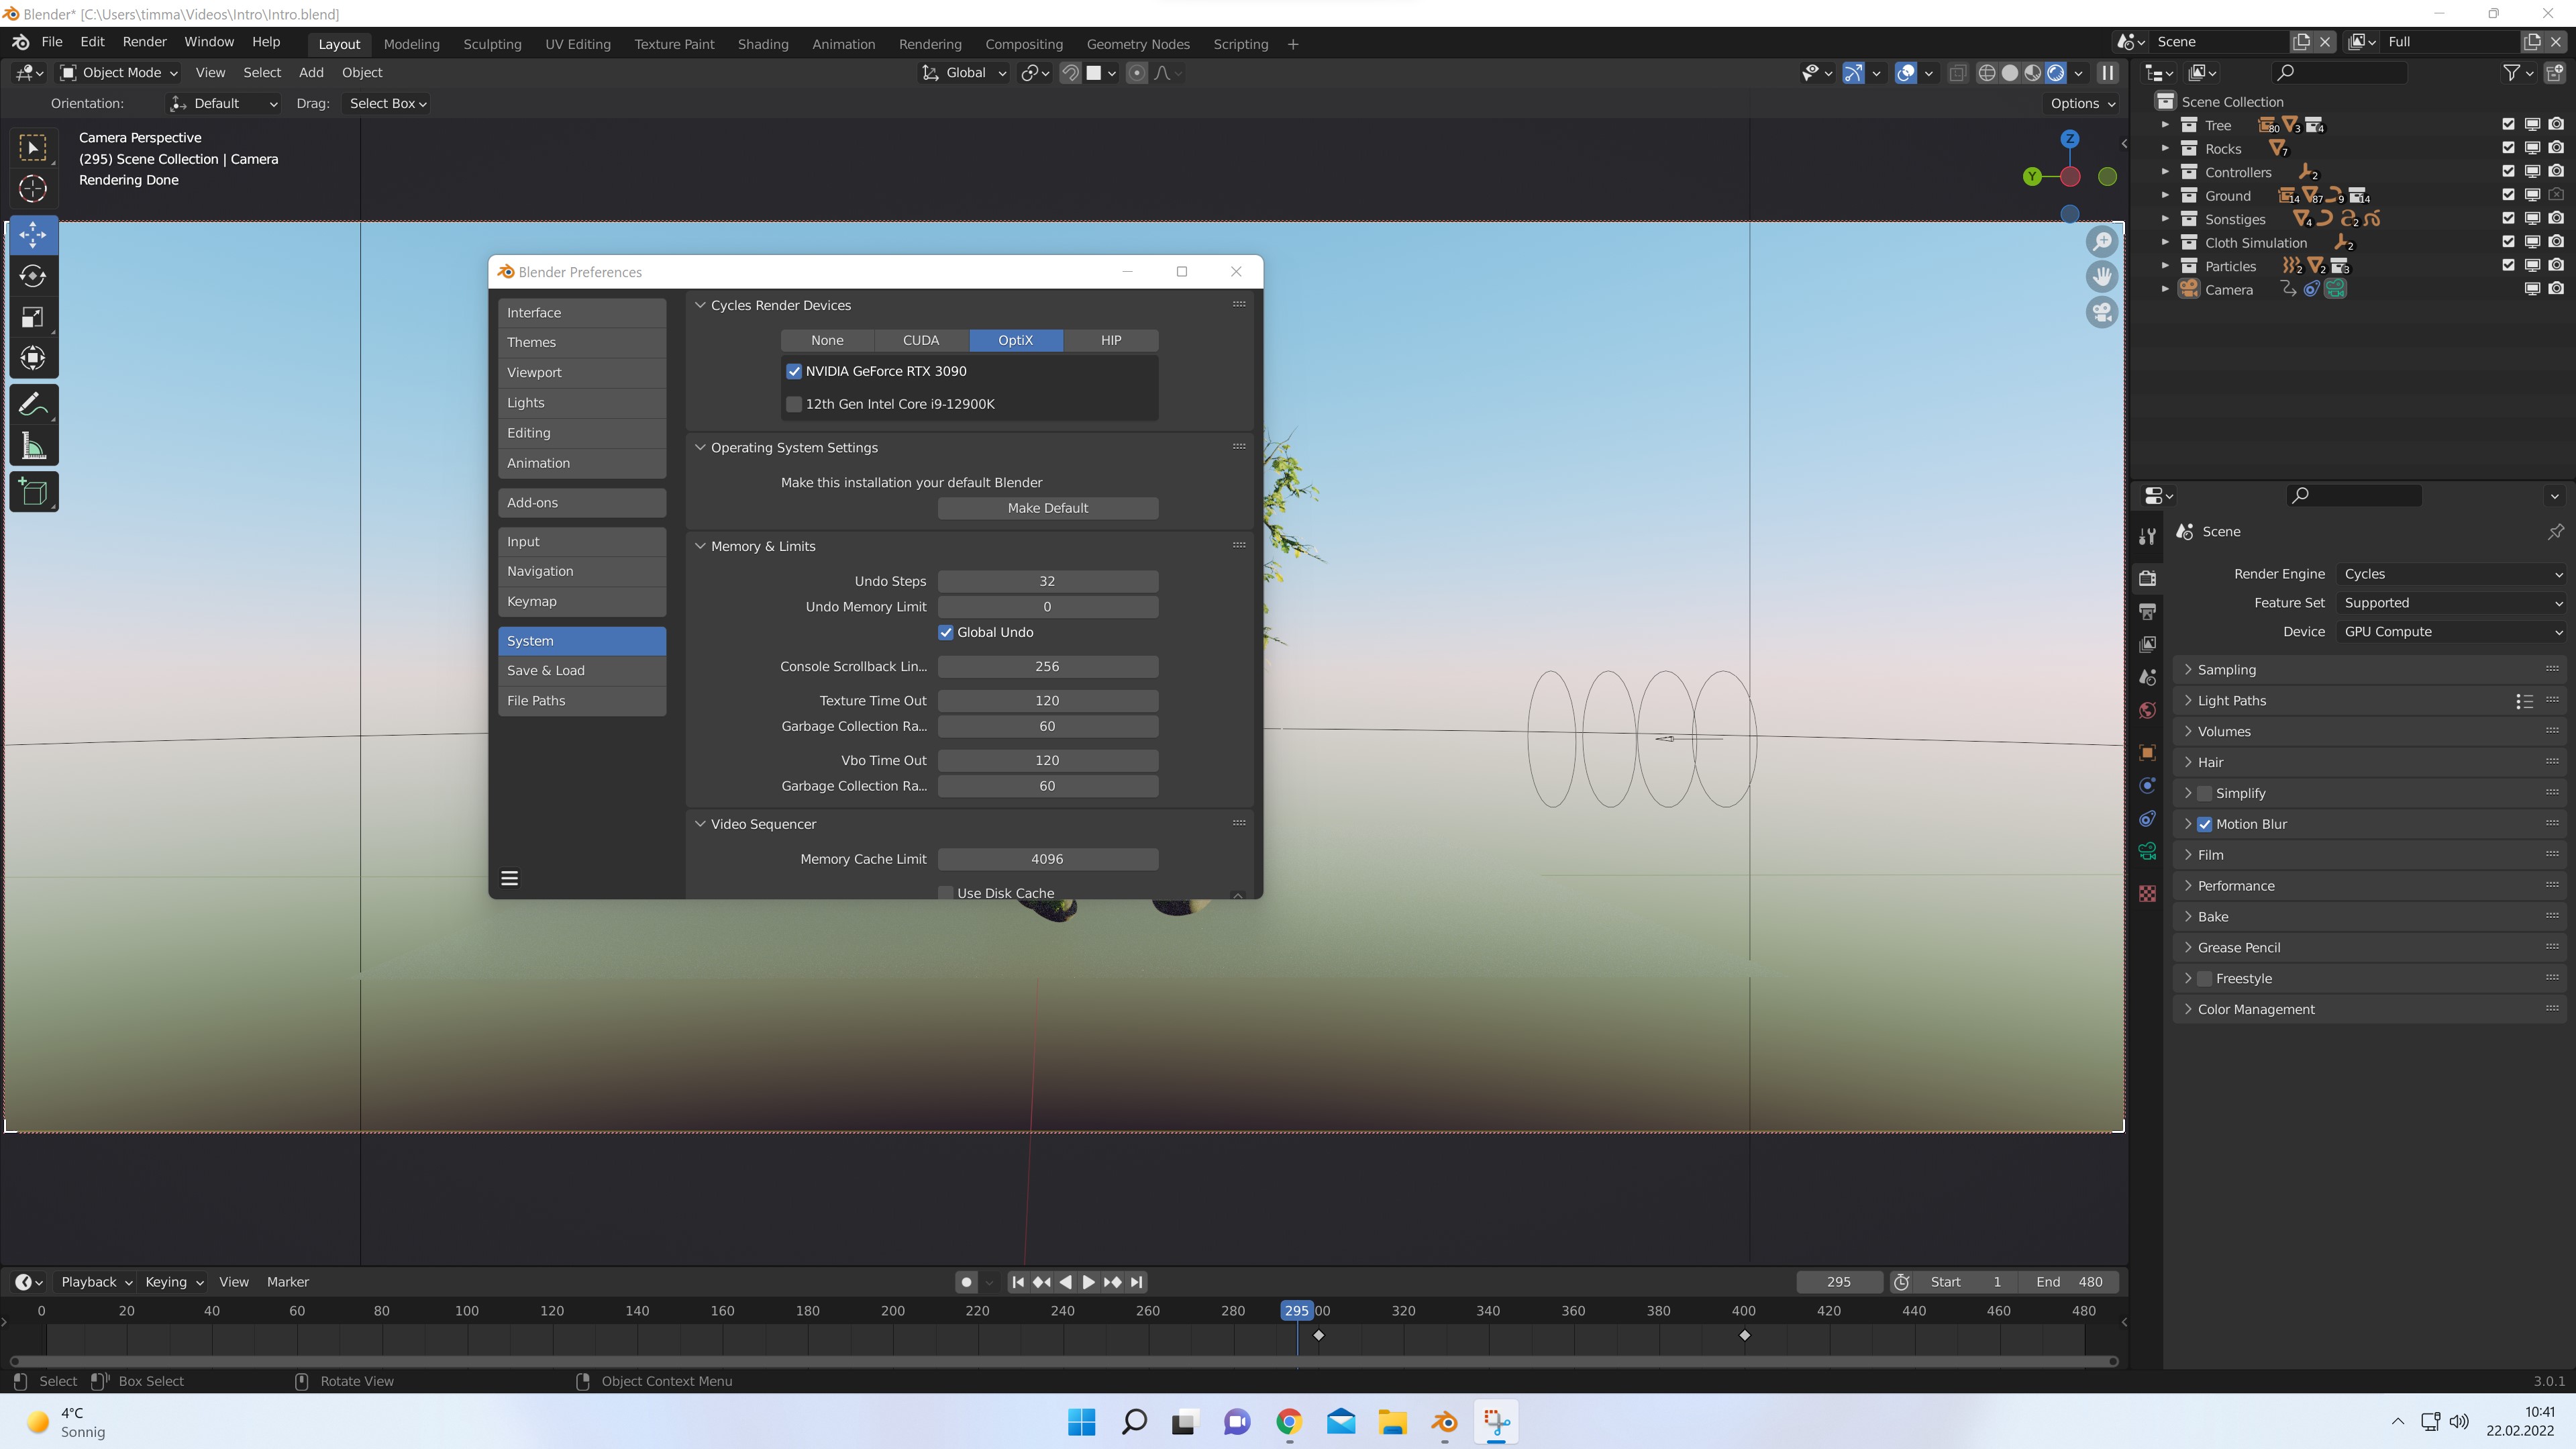Click the Add-ons menu item

(x=533, y=503)
